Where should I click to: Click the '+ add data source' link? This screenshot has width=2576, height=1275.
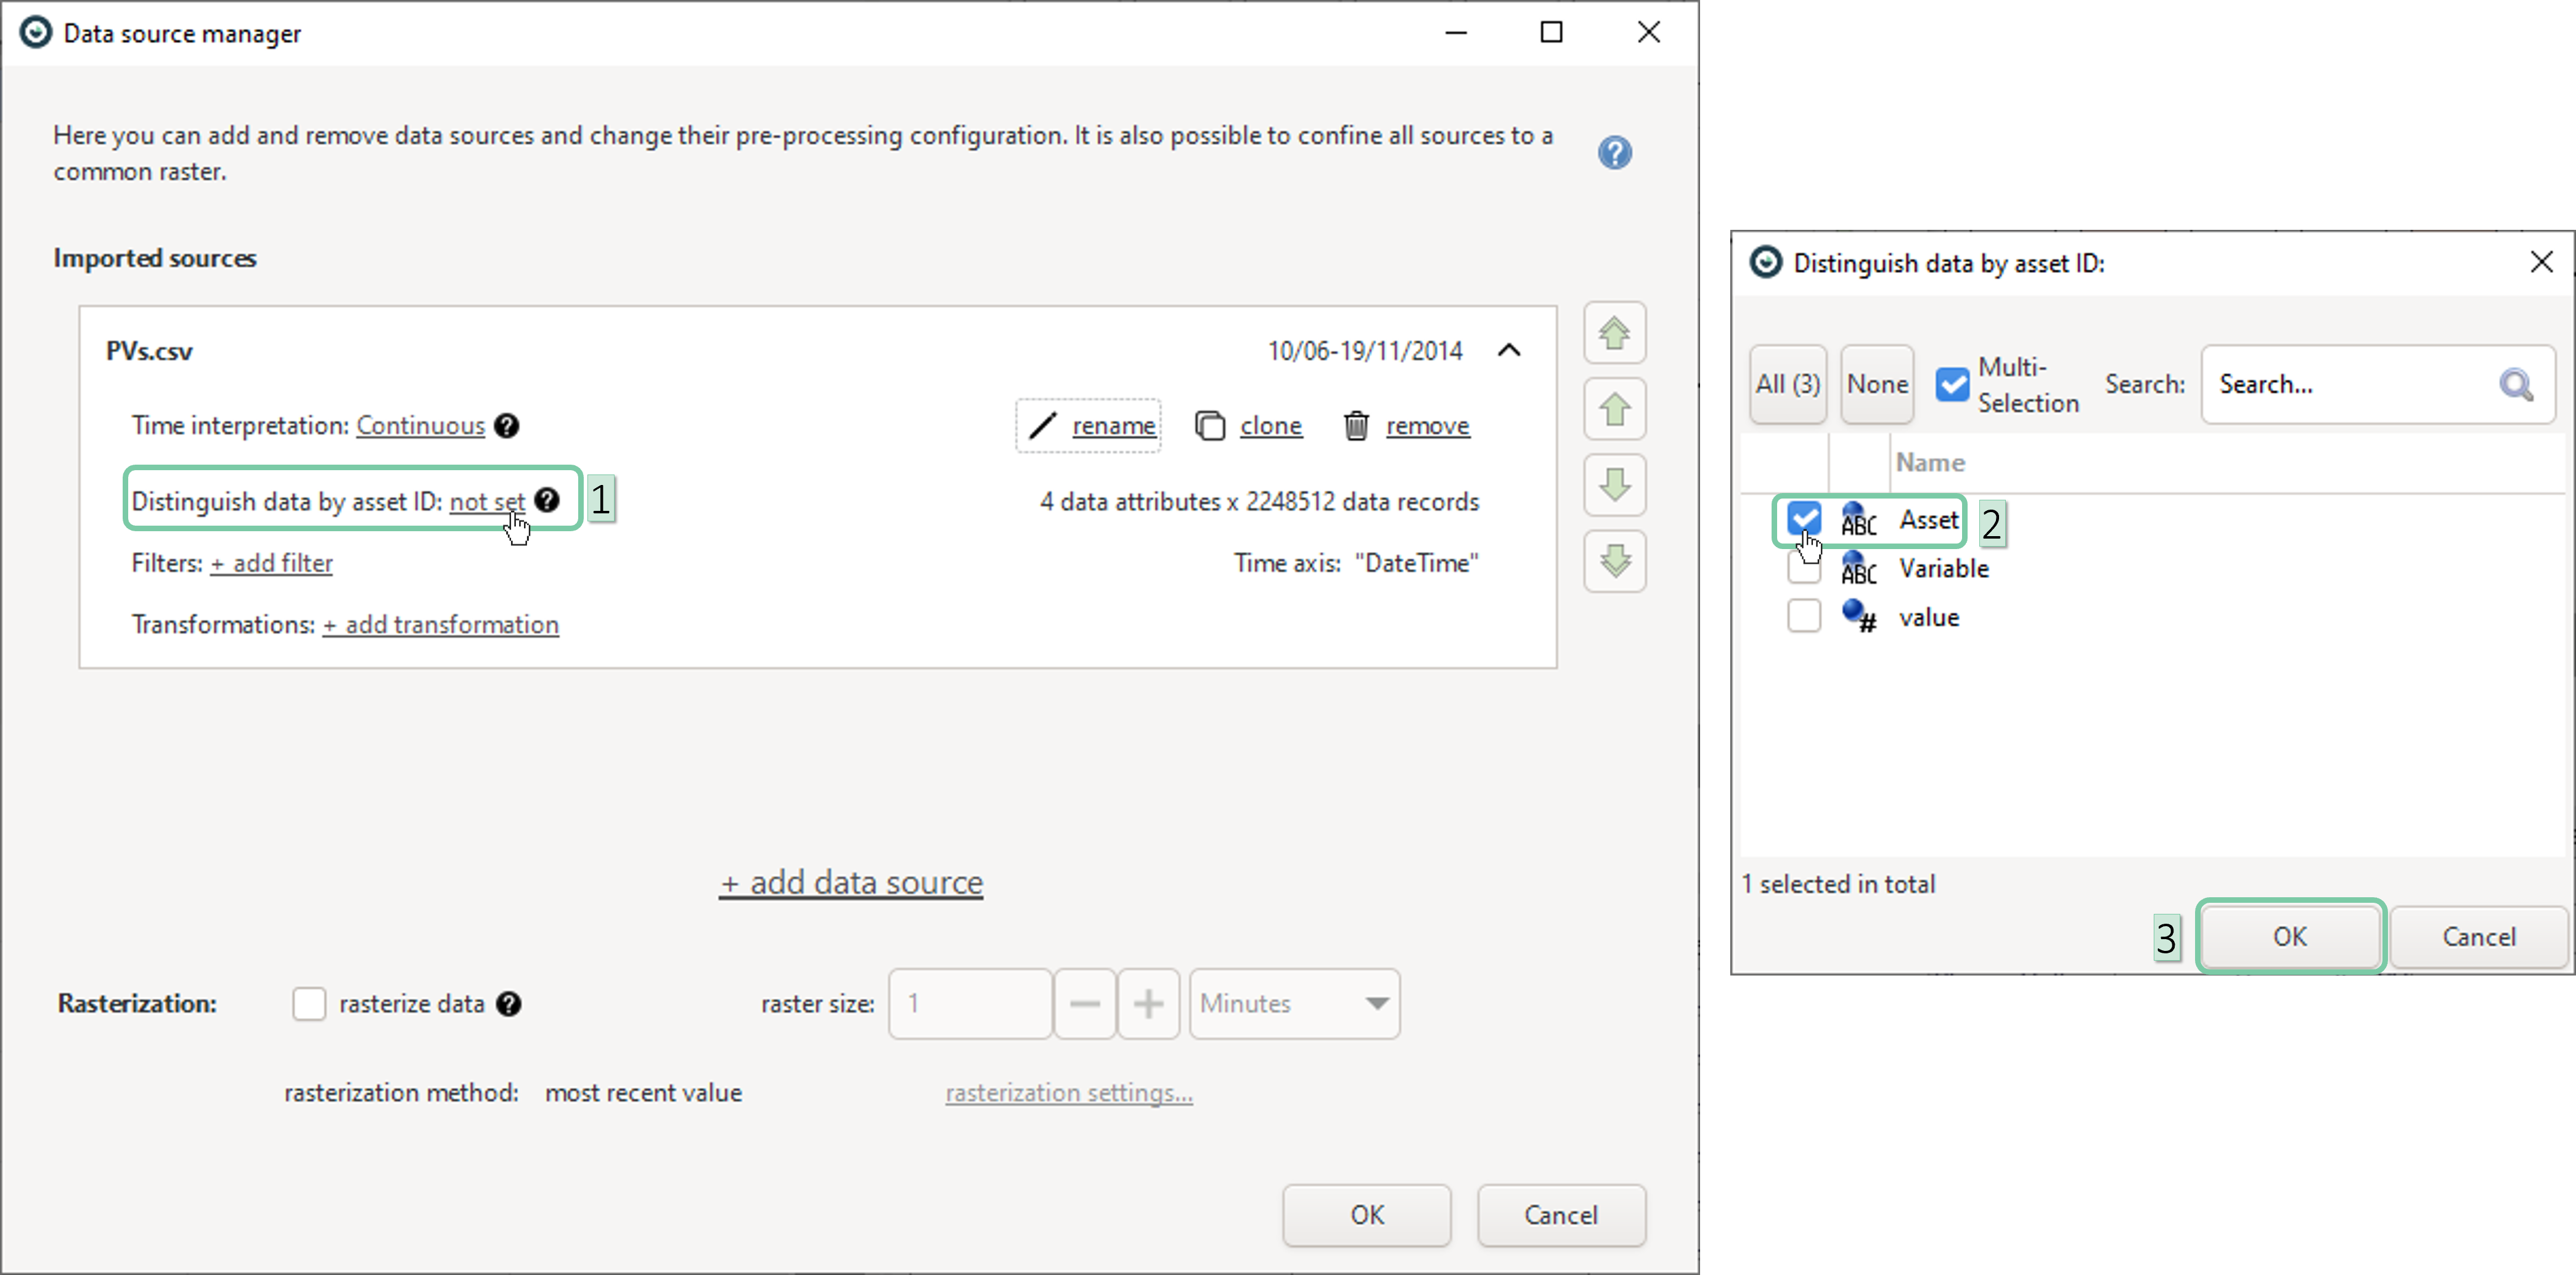pyautogui.click(x=851, y=882)
